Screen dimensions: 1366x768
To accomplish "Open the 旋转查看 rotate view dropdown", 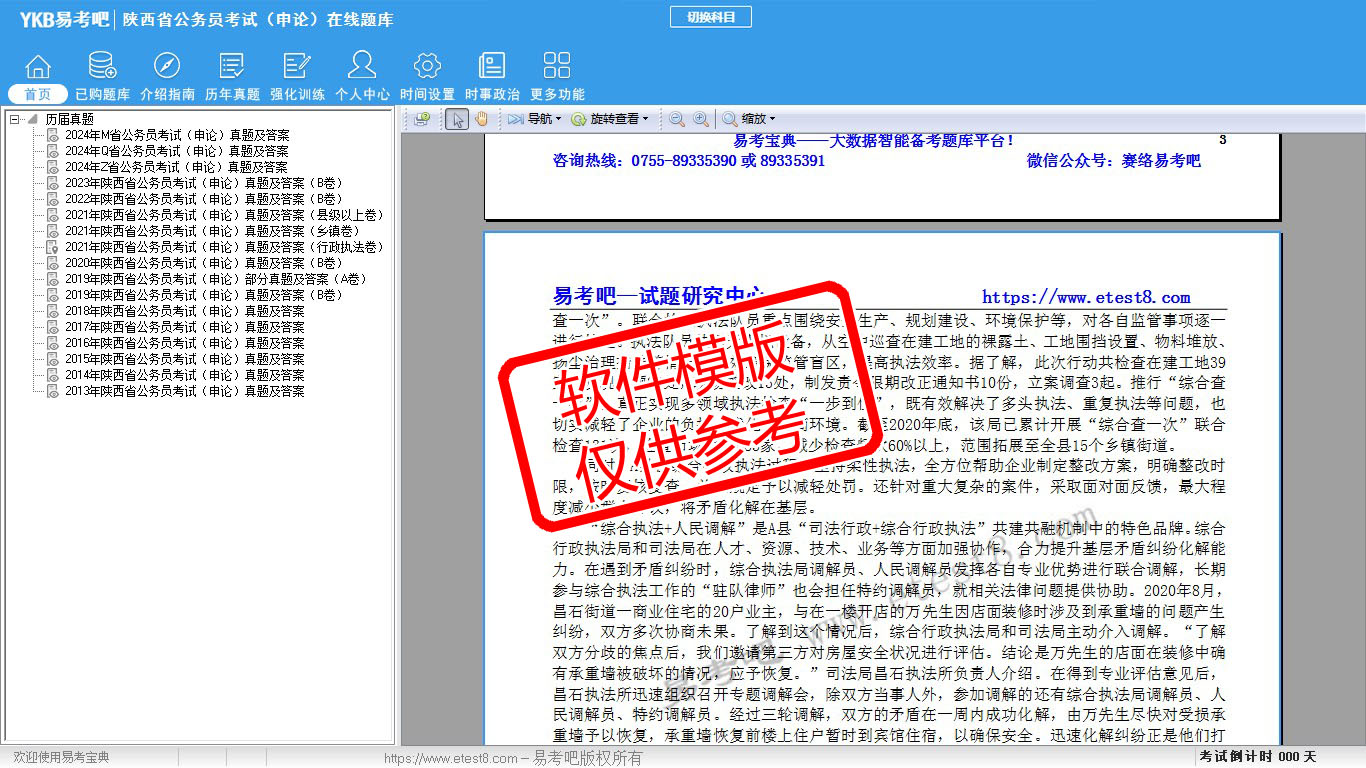I will 609,119.
